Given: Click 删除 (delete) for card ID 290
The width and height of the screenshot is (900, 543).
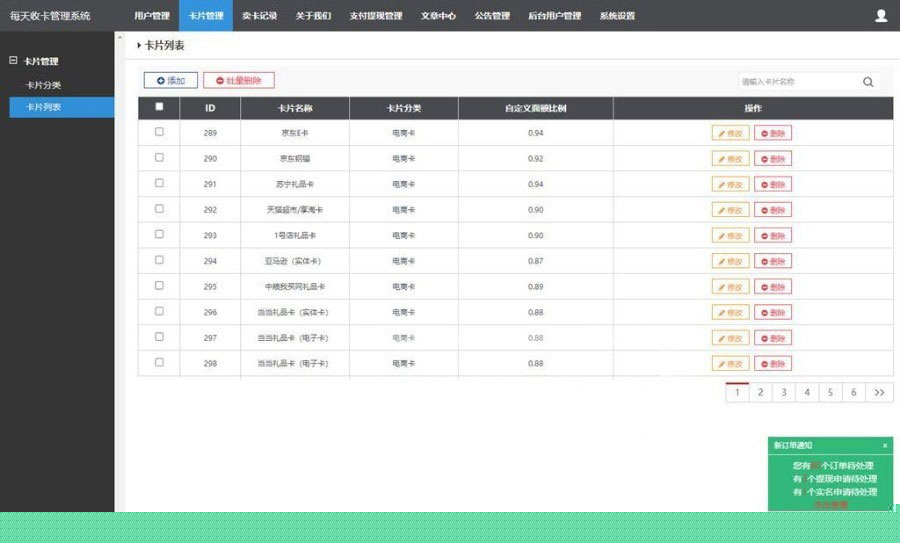Looking at the screenshot, I should pyautogui.click(x=773, y=158).
